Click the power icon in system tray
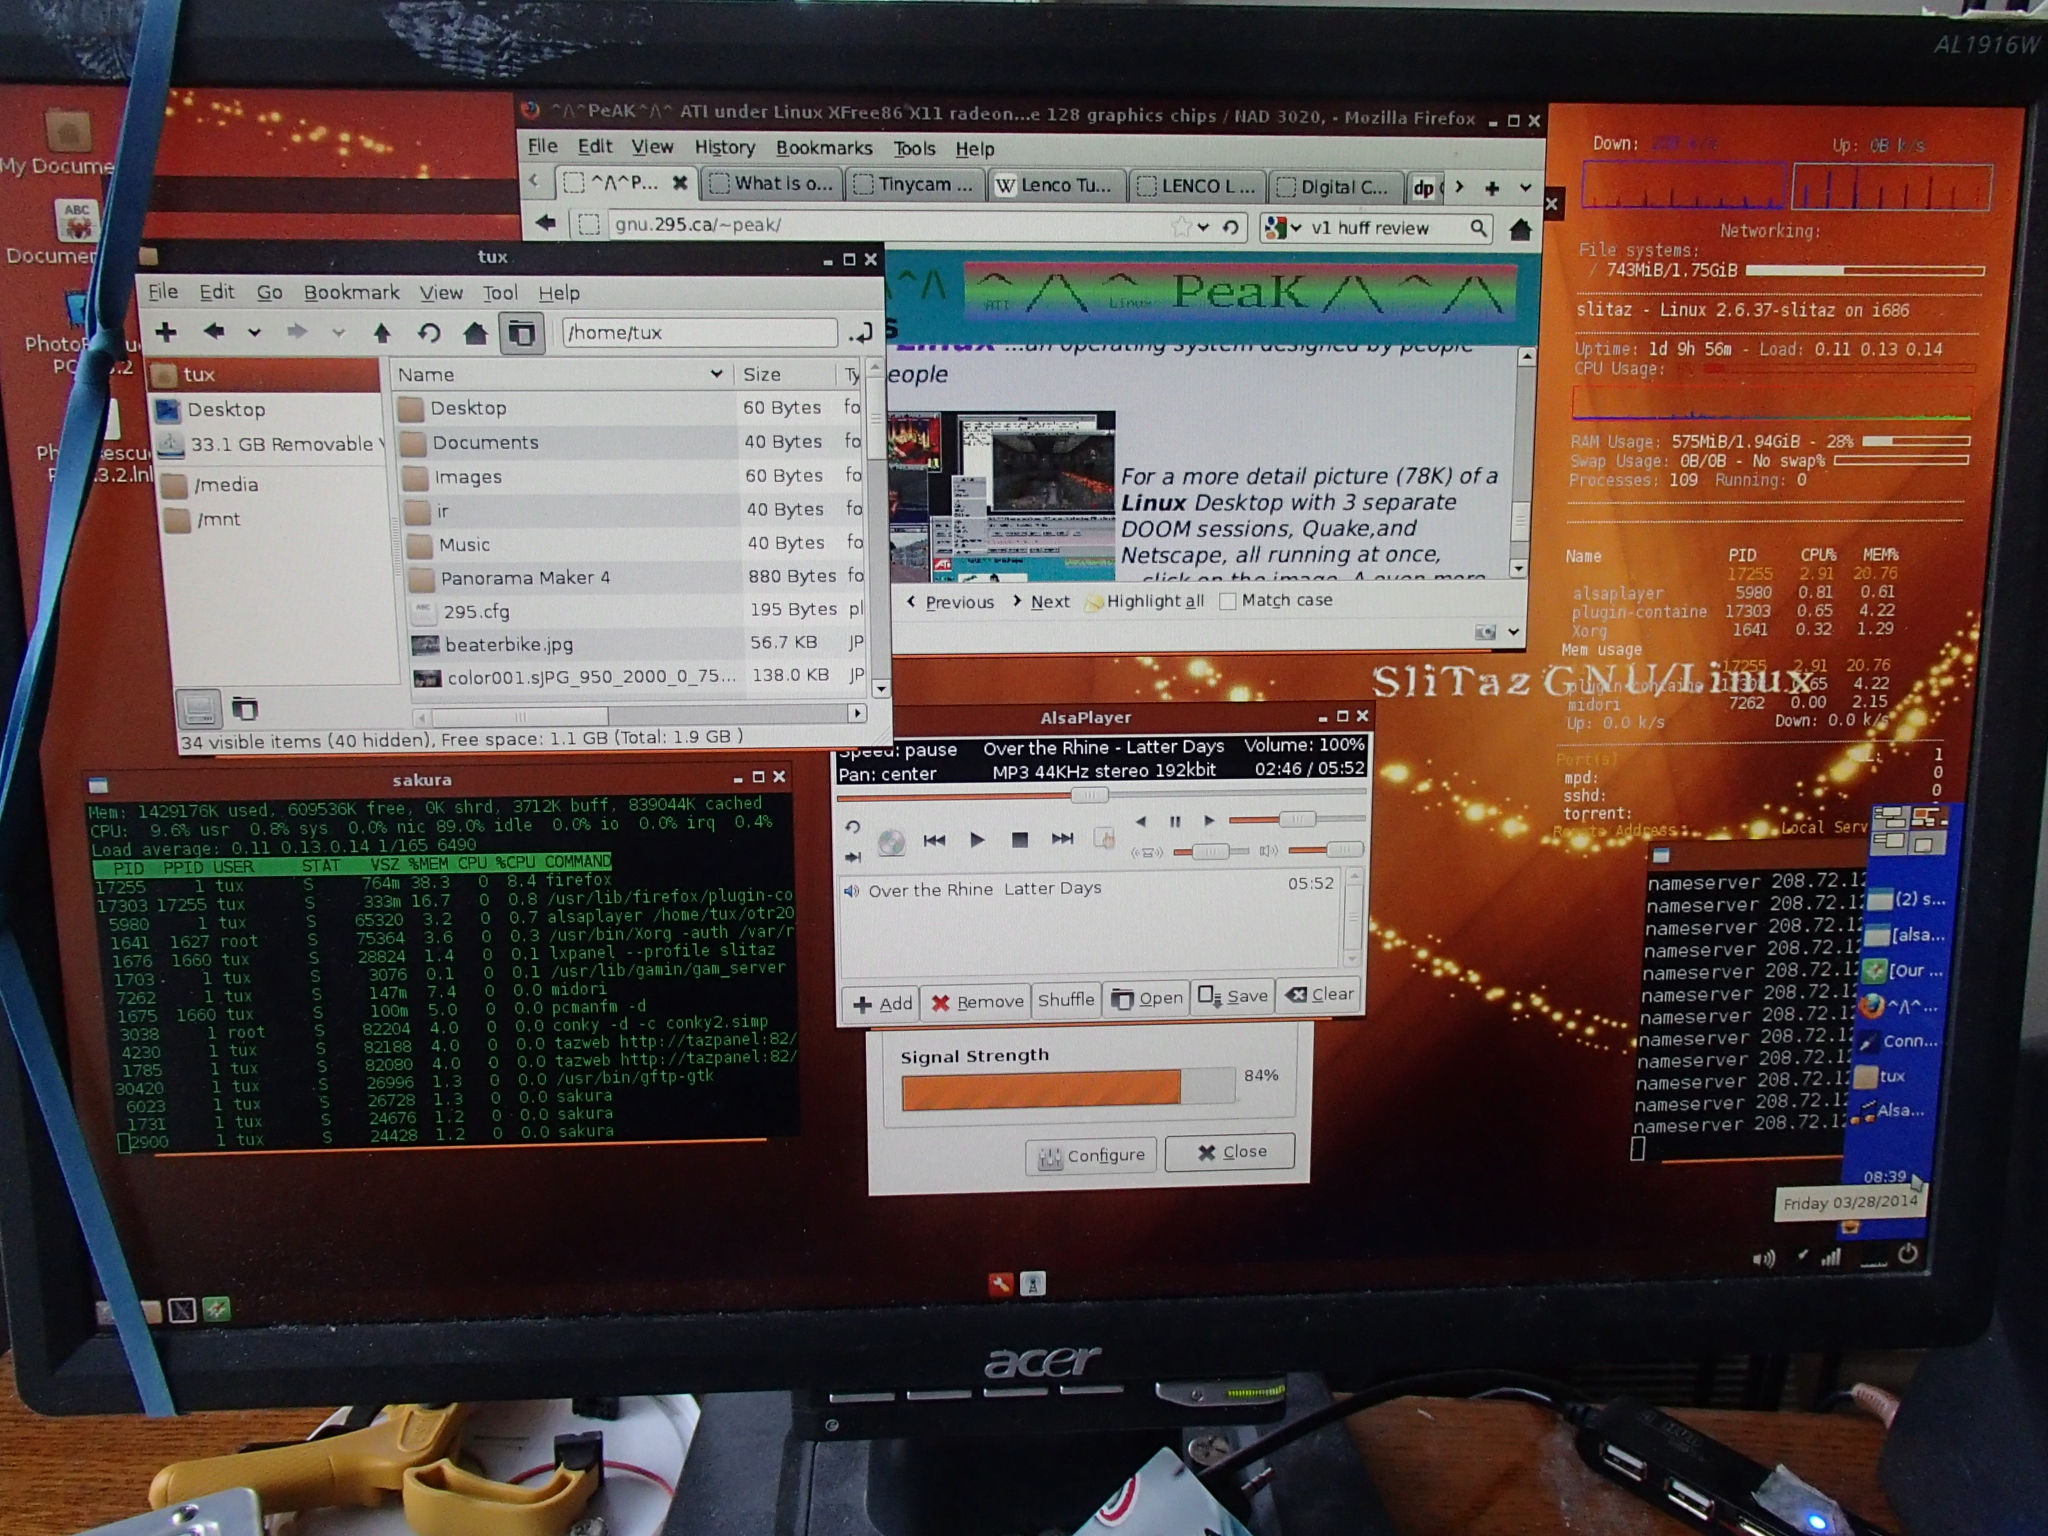Screen dimensions: 2048x1536 click(1907, 1254)
